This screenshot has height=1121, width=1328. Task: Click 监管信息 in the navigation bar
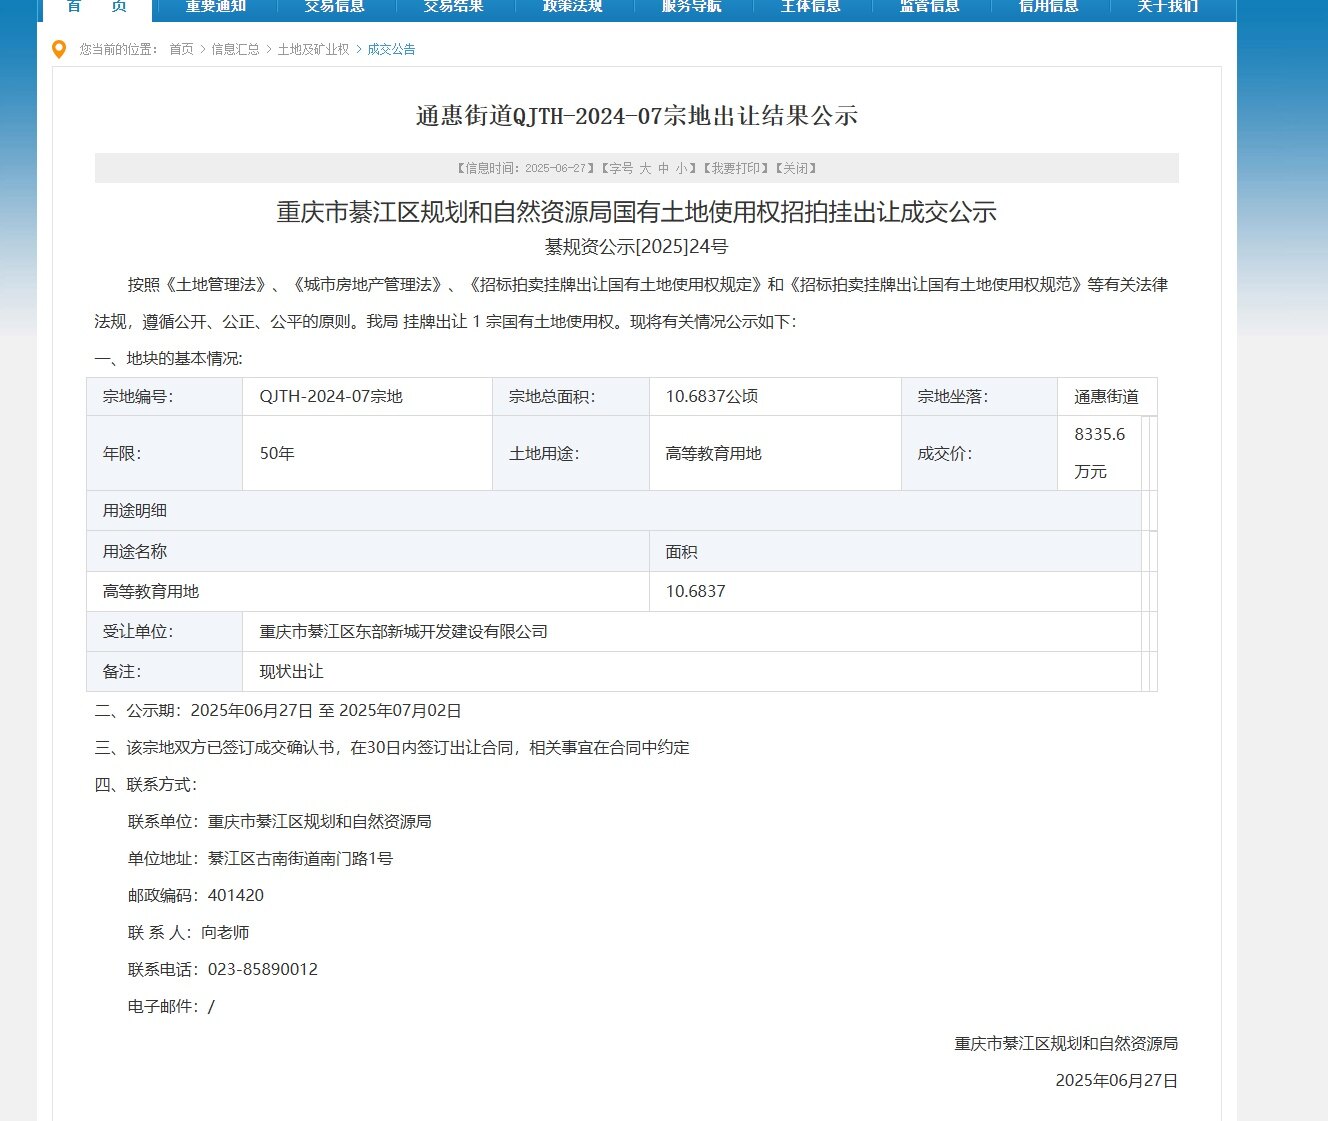[930, 7]
